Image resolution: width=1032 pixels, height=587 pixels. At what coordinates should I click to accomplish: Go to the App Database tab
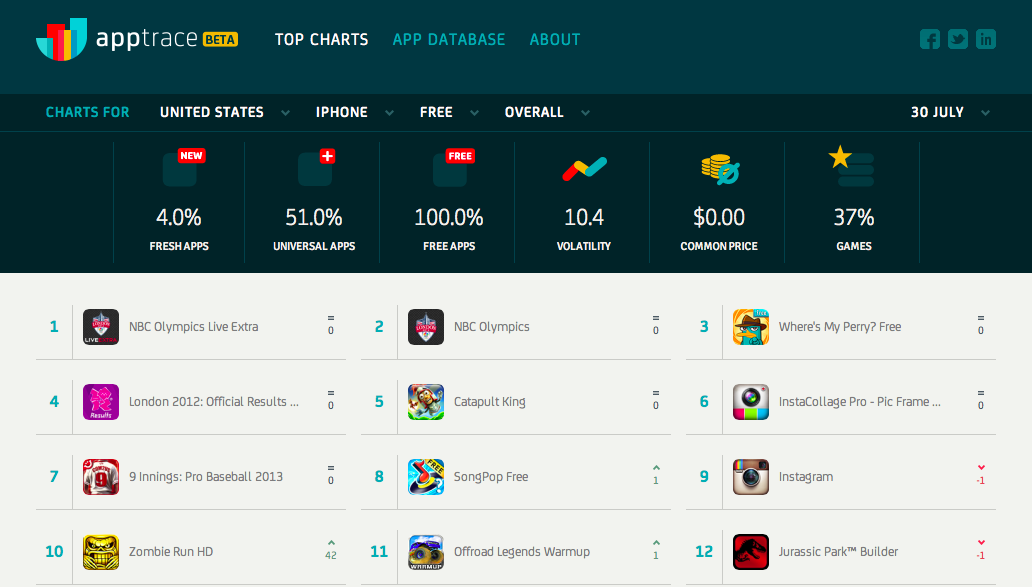(x=449, y=39)
